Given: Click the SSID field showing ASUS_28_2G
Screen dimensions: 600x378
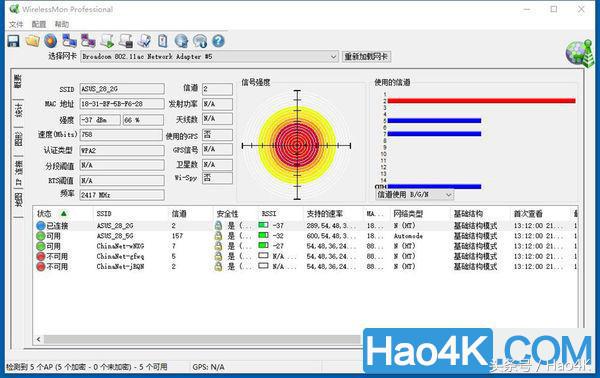Looking at the screenshot, I should [x=122, y=89].
